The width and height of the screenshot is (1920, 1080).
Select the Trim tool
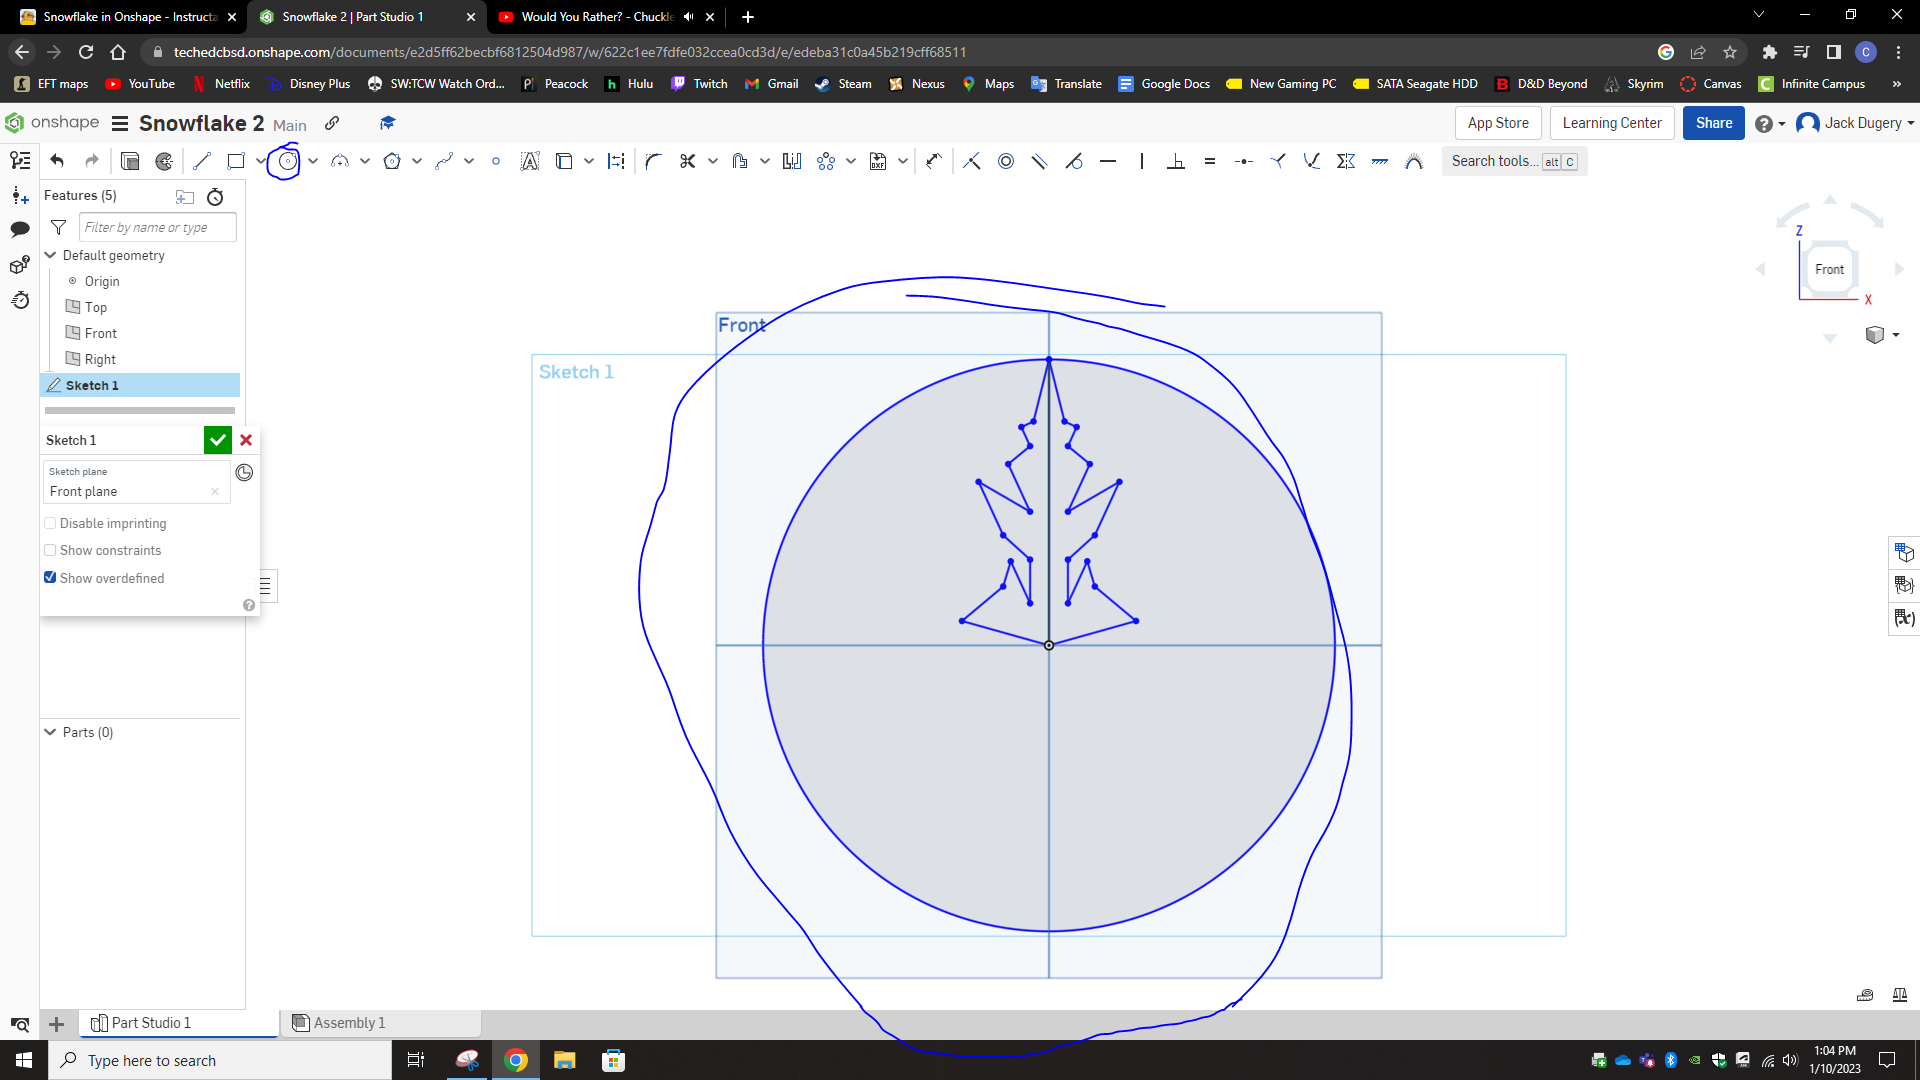point(687,160)
